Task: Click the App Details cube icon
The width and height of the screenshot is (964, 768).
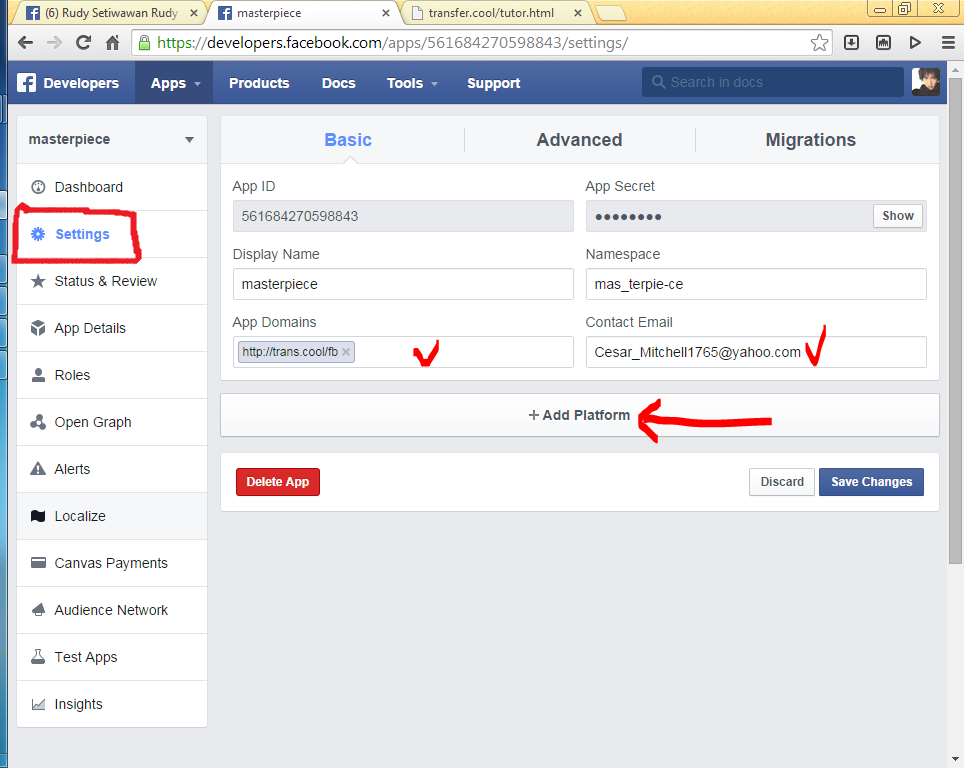Action: 38,328
